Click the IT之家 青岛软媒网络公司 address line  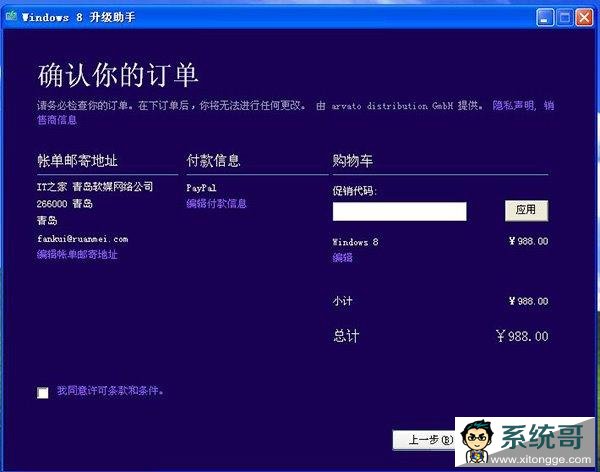95,187
